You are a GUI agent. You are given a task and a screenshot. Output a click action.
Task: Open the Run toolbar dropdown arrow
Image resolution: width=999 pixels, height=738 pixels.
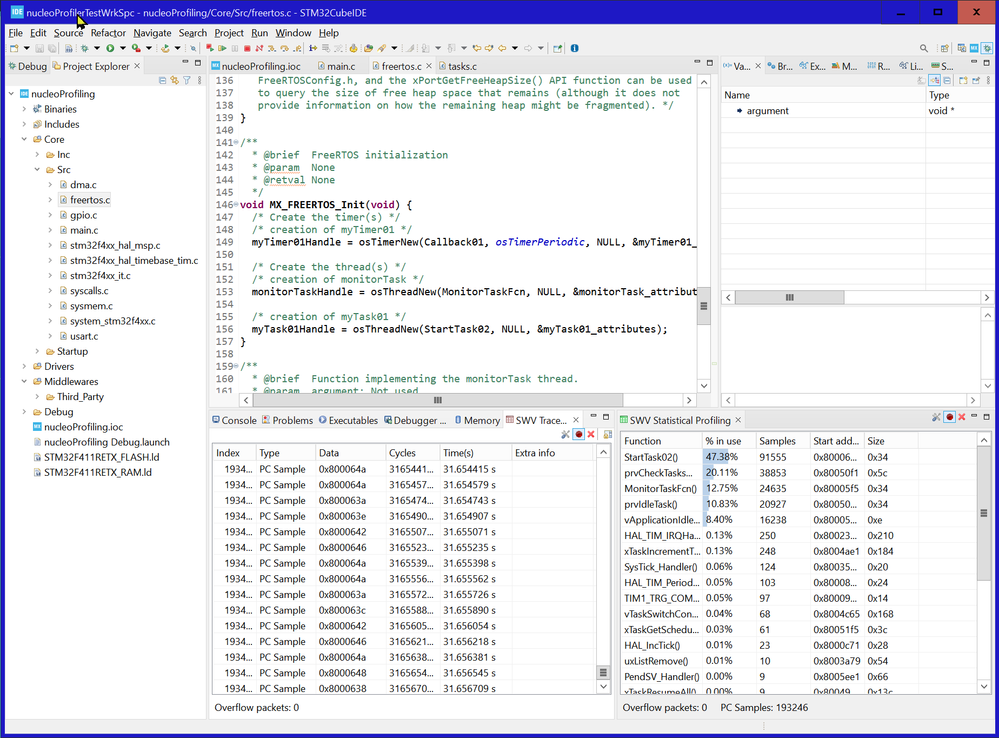pyautogui.click(x=122, y=48)
